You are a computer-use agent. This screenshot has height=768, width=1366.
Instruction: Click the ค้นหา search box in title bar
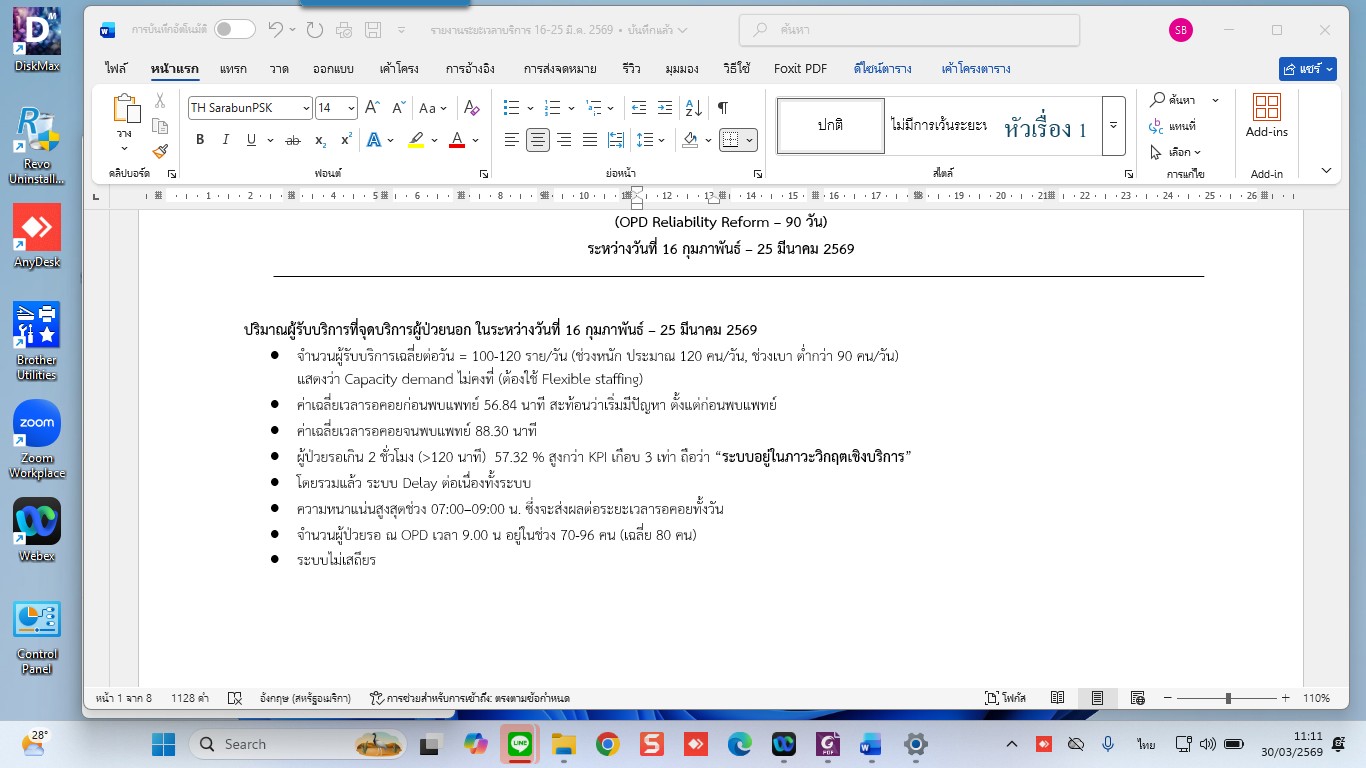click(x=909, y=30)
